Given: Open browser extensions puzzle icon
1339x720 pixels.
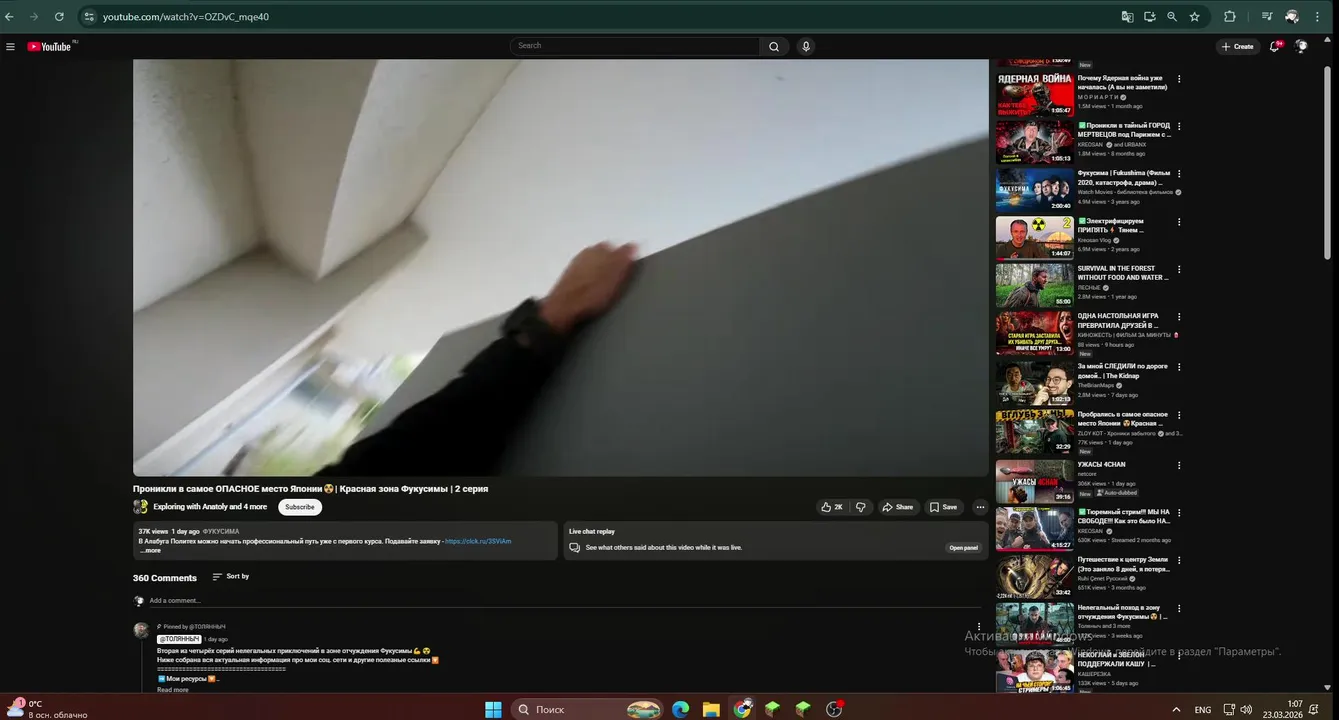Looking at the screenshot, I should [x=1230, y=17].
